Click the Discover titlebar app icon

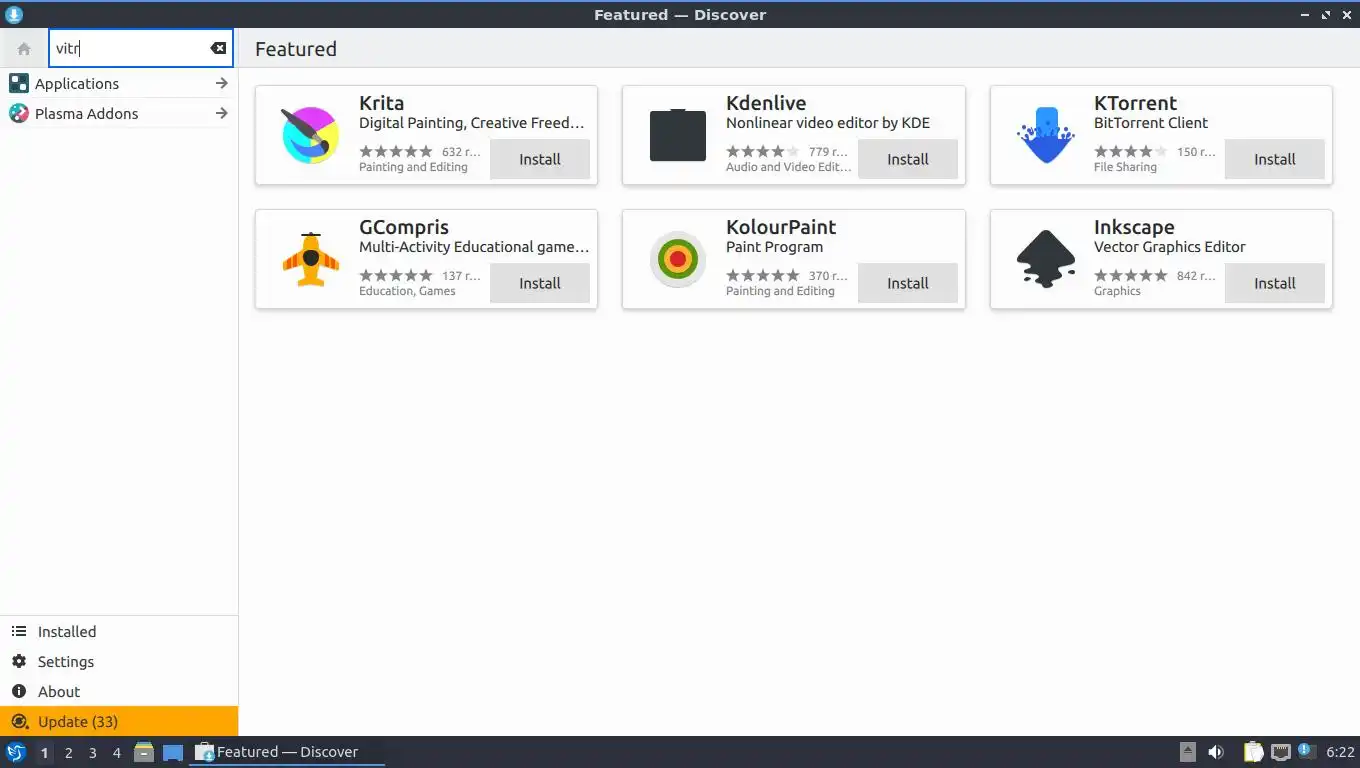(14, 14)
